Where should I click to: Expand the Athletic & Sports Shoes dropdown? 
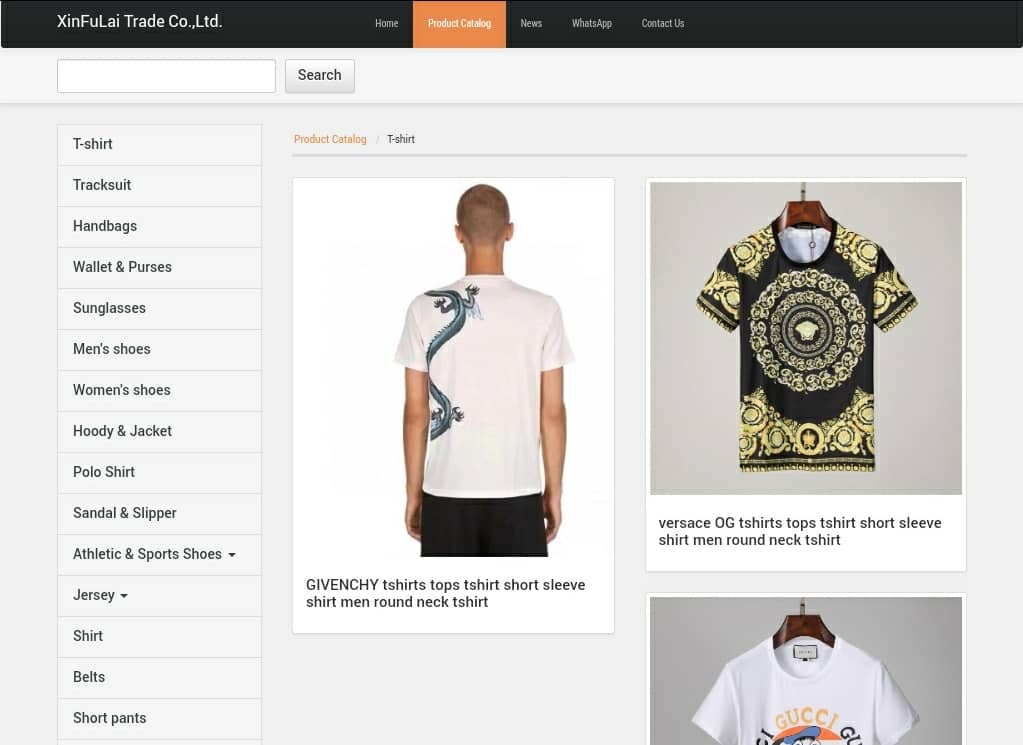tap(159, 555)
